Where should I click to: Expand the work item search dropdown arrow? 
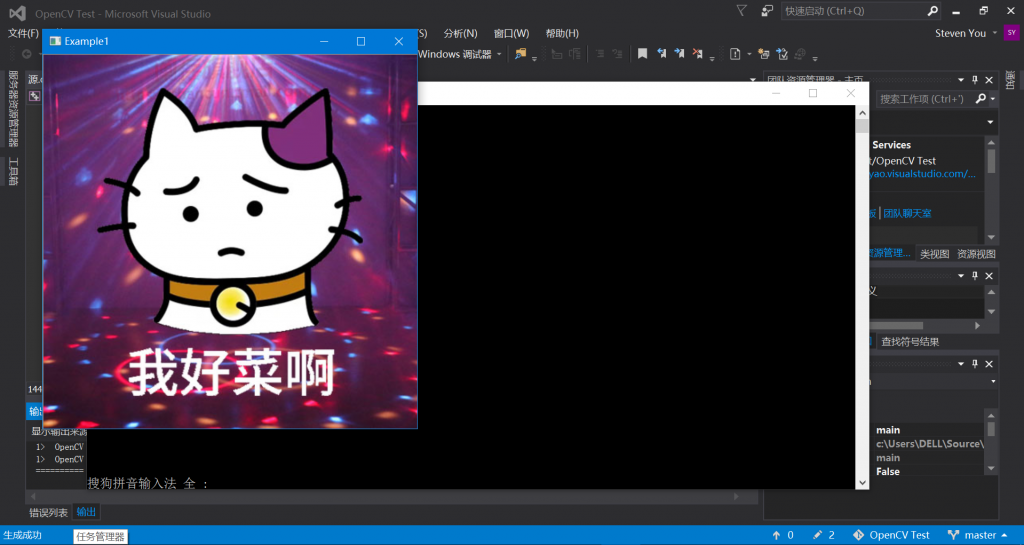993,99
